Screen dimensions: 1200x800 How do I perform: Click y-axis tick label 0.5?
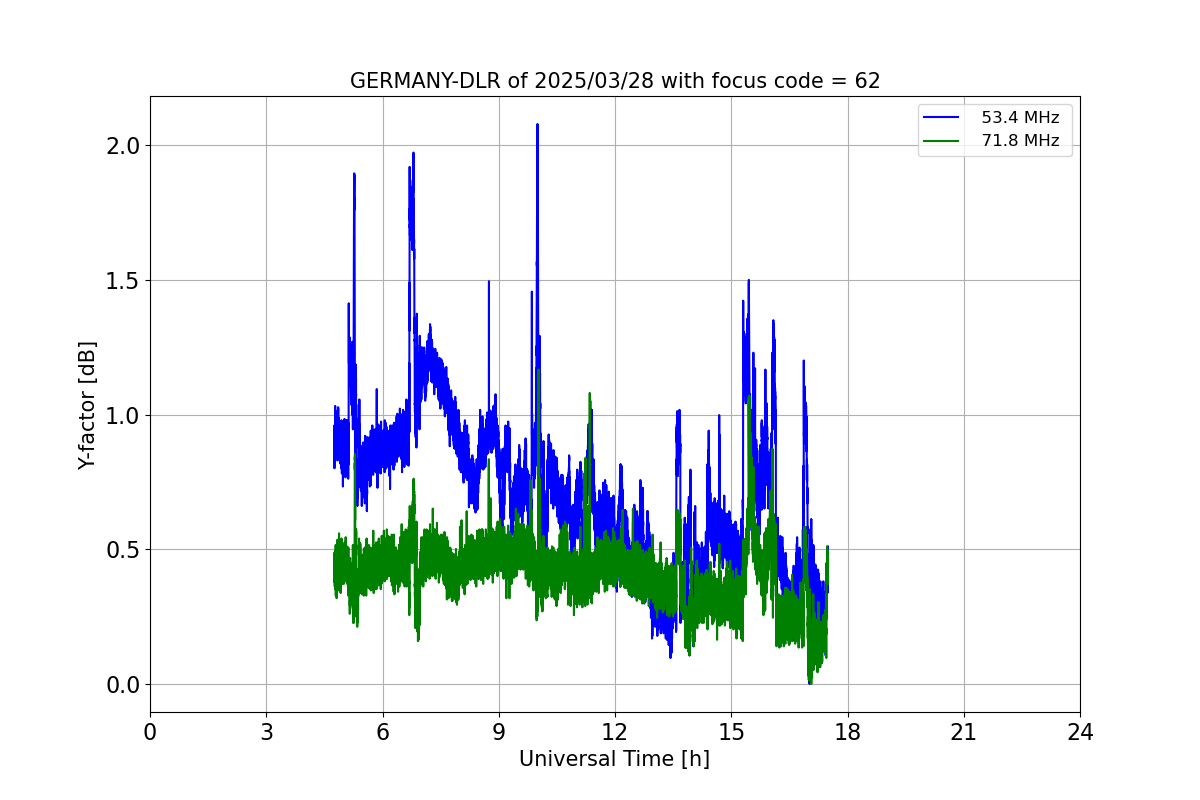[x=124, y=550]
